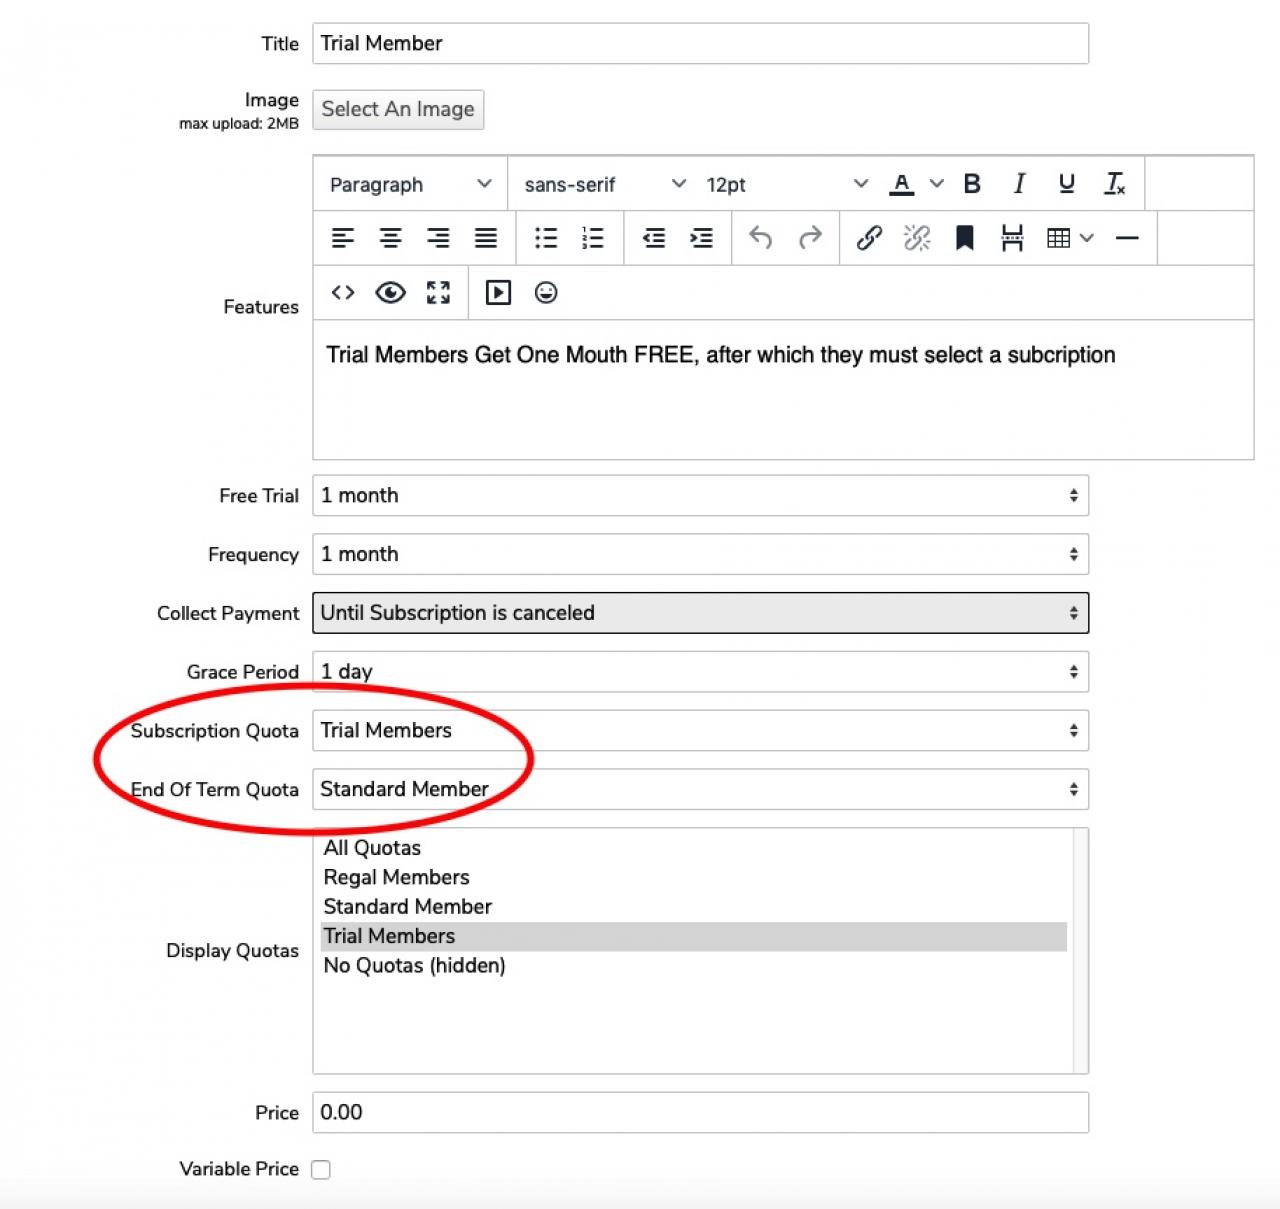Click the undo arrow icon
The width and height of the screenshot is (1280, 1209).
pyautogui.click(x=760, y=238)
